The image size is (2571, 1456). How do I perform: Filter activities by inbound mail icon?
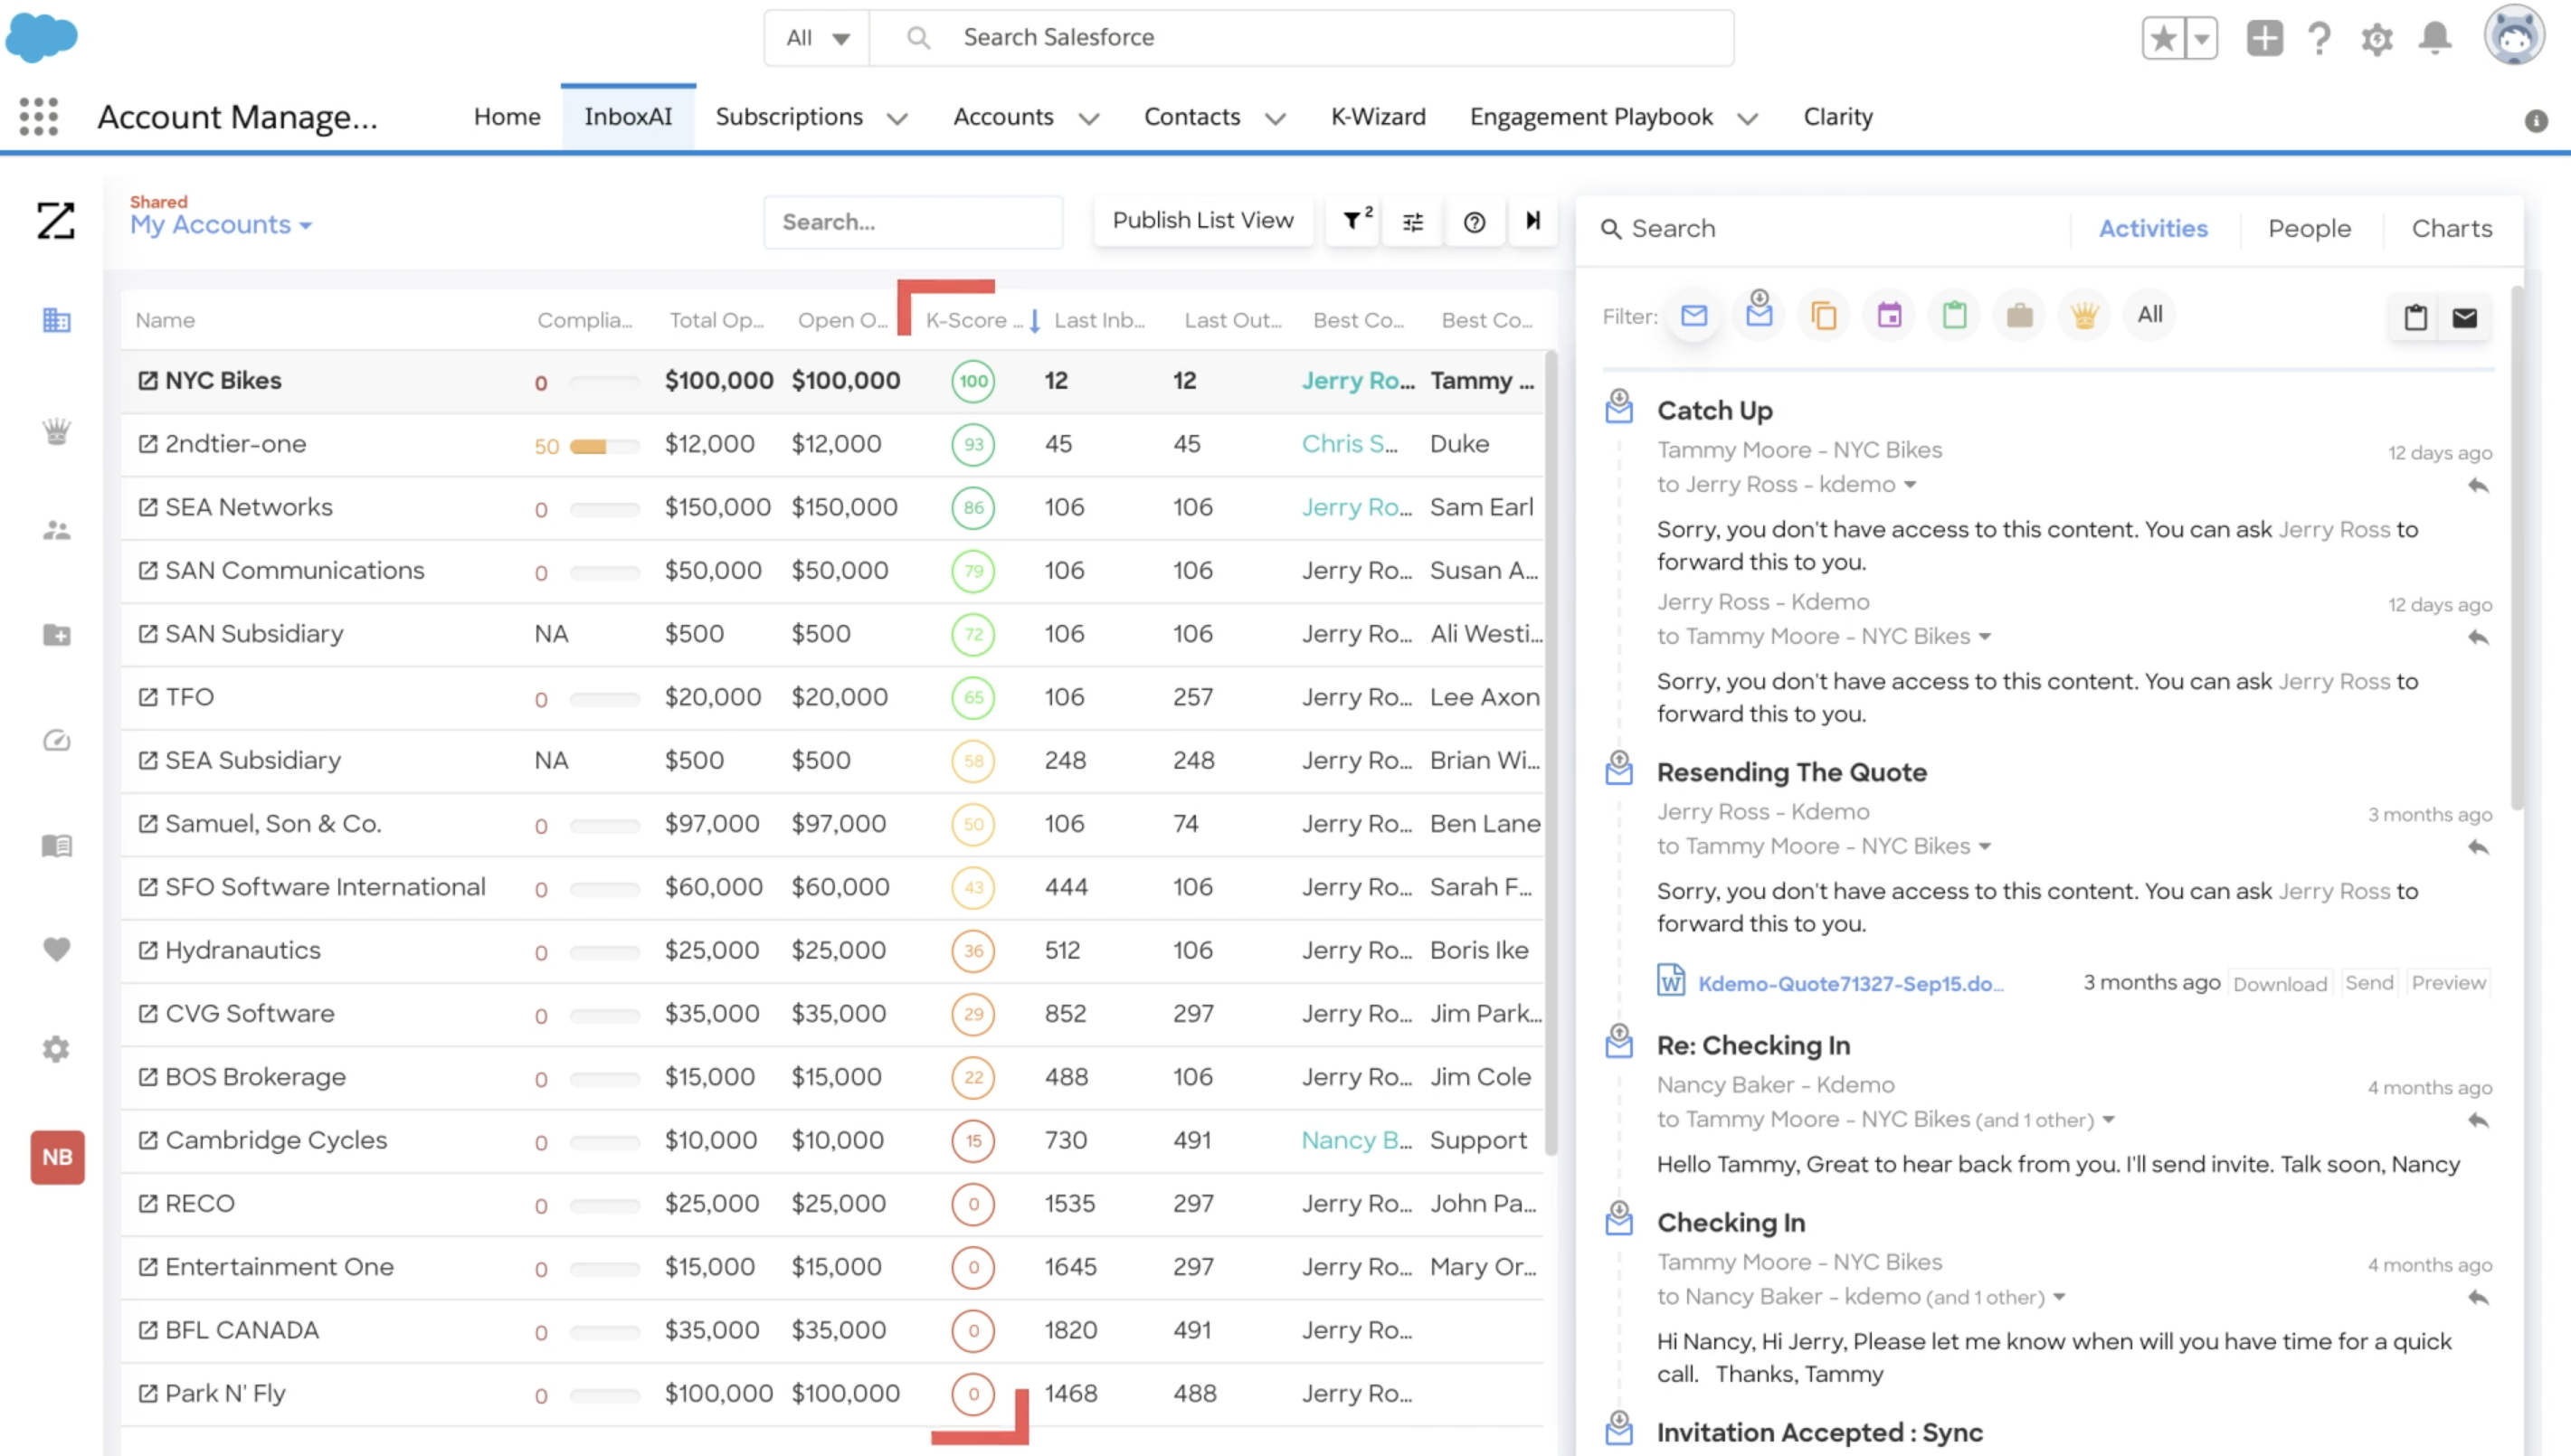(1759, 312)
